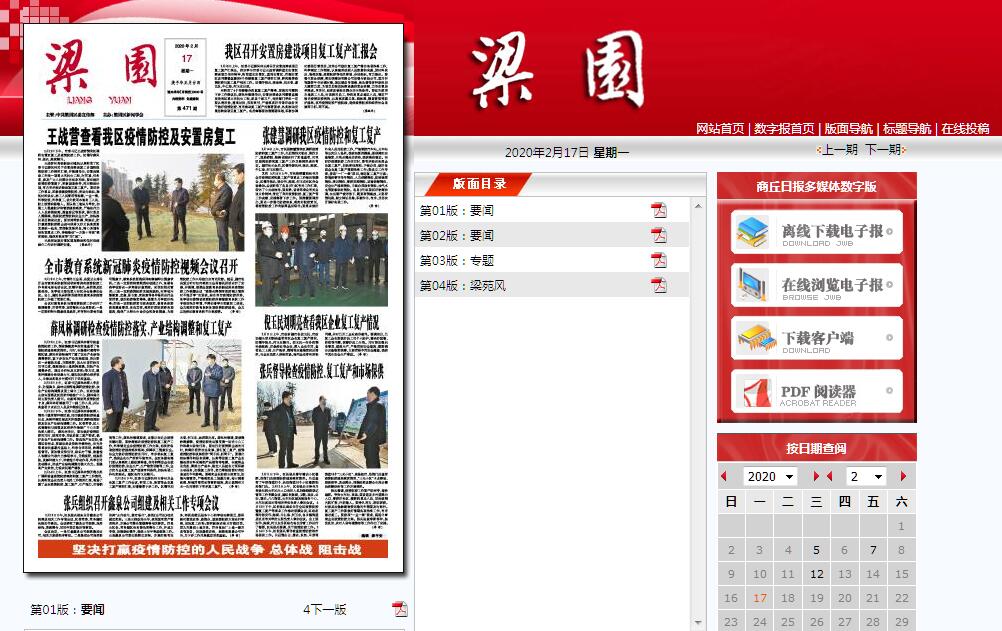Select date 12 in the calendar
Screen dimensions: 1002x631
[x=817, y=574]
